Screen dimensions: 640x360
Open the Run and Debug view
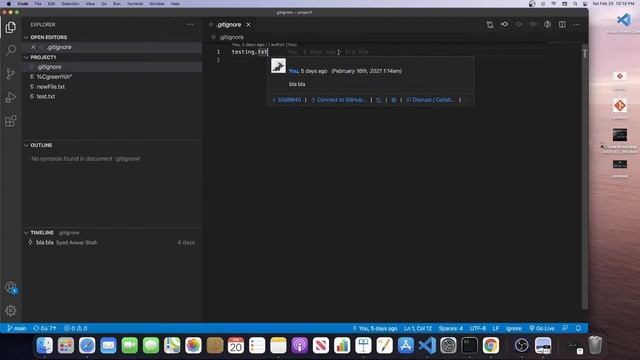(11, 97)
